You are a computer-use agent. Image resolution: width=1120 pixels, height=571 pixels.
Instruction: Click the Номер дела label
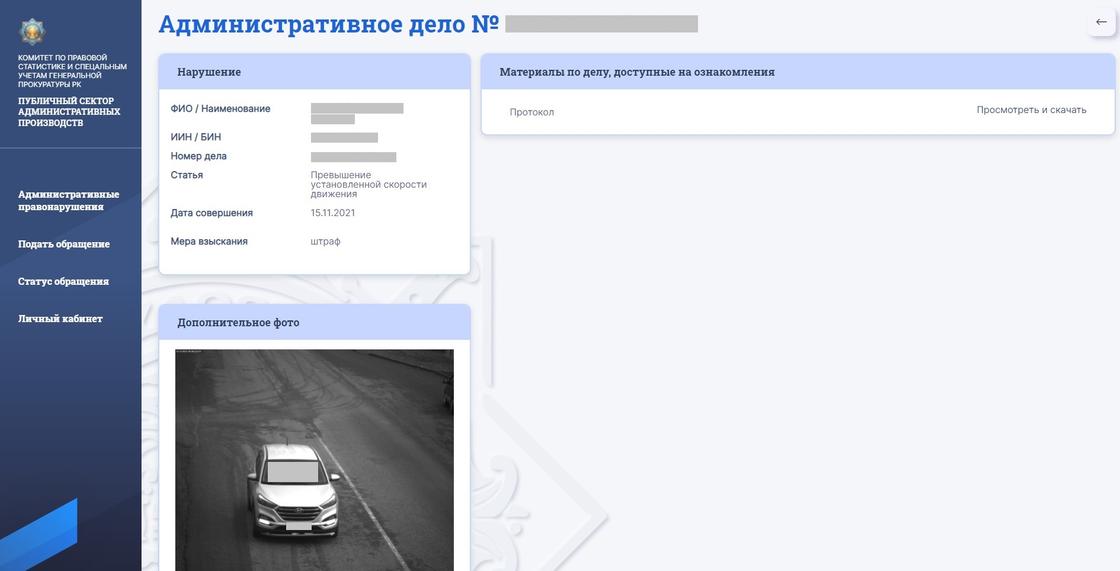[199, 156]
